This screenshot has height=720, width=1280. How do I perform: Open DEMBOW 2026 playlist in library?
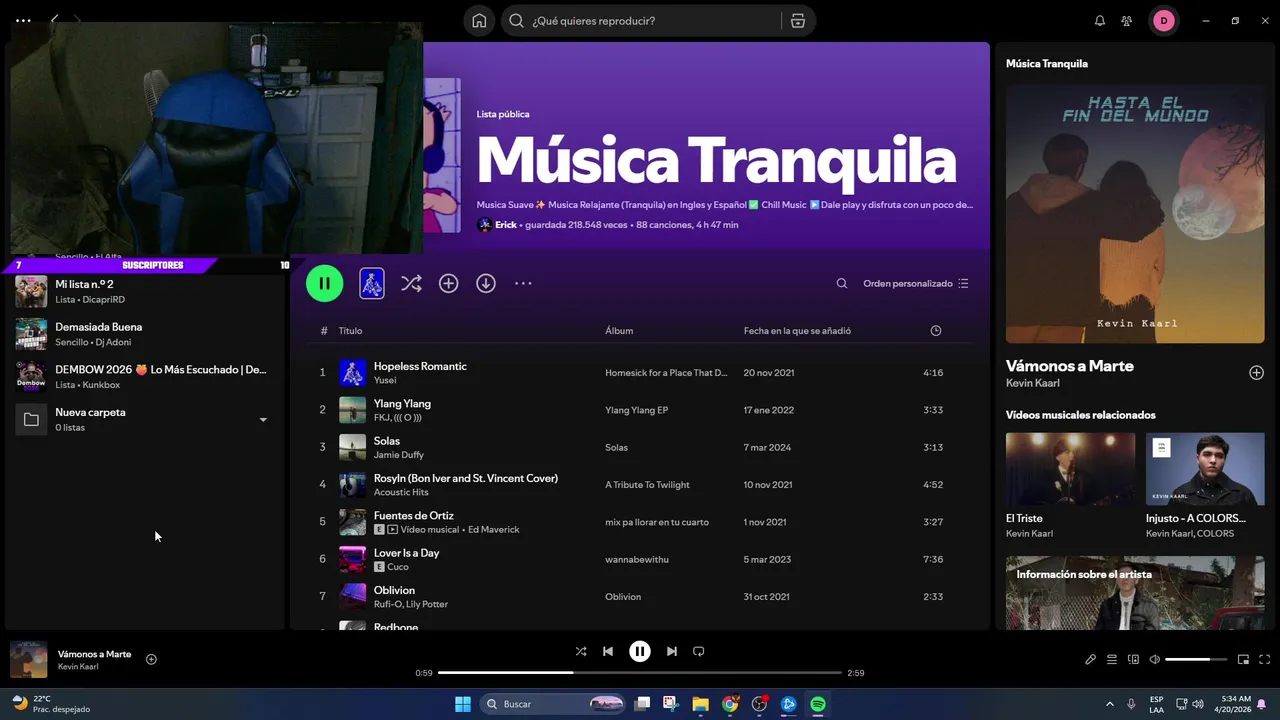145,376
